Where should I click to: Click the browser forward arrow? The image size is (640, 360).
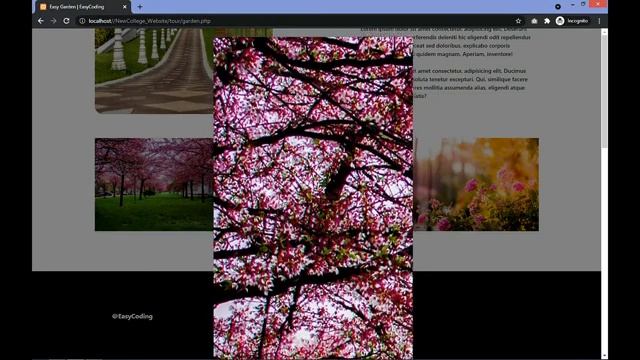[x=53, y=21]
